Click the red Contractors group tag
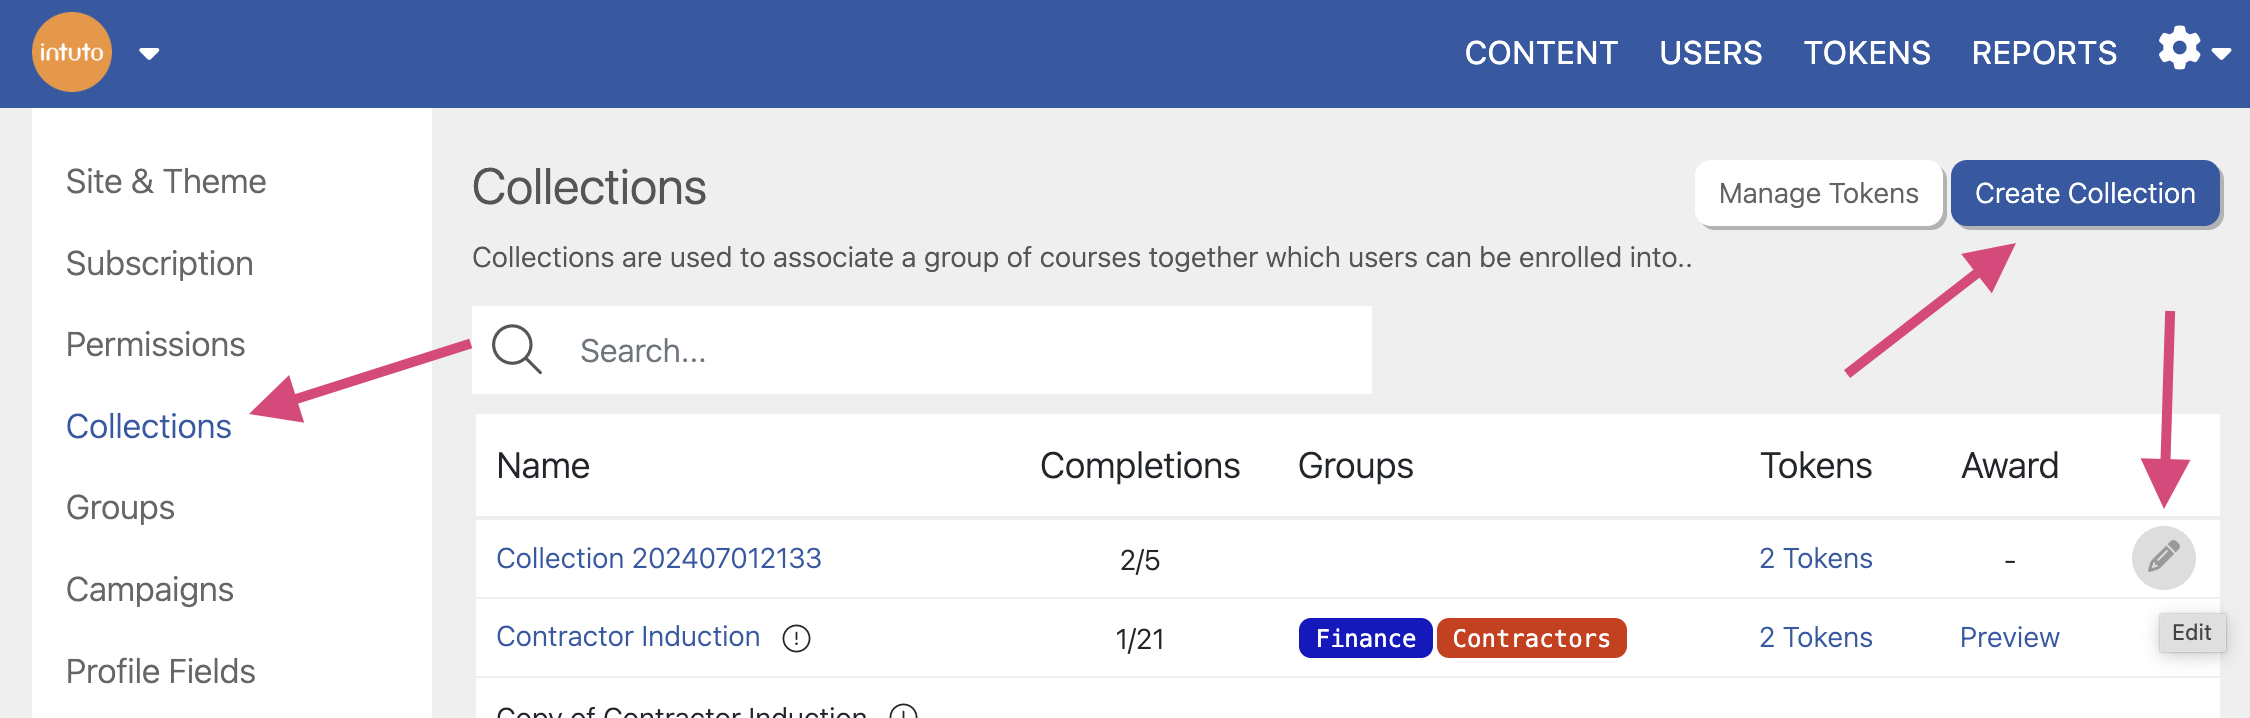This screenshot has height=718, width=2250. pos(1531,638)
